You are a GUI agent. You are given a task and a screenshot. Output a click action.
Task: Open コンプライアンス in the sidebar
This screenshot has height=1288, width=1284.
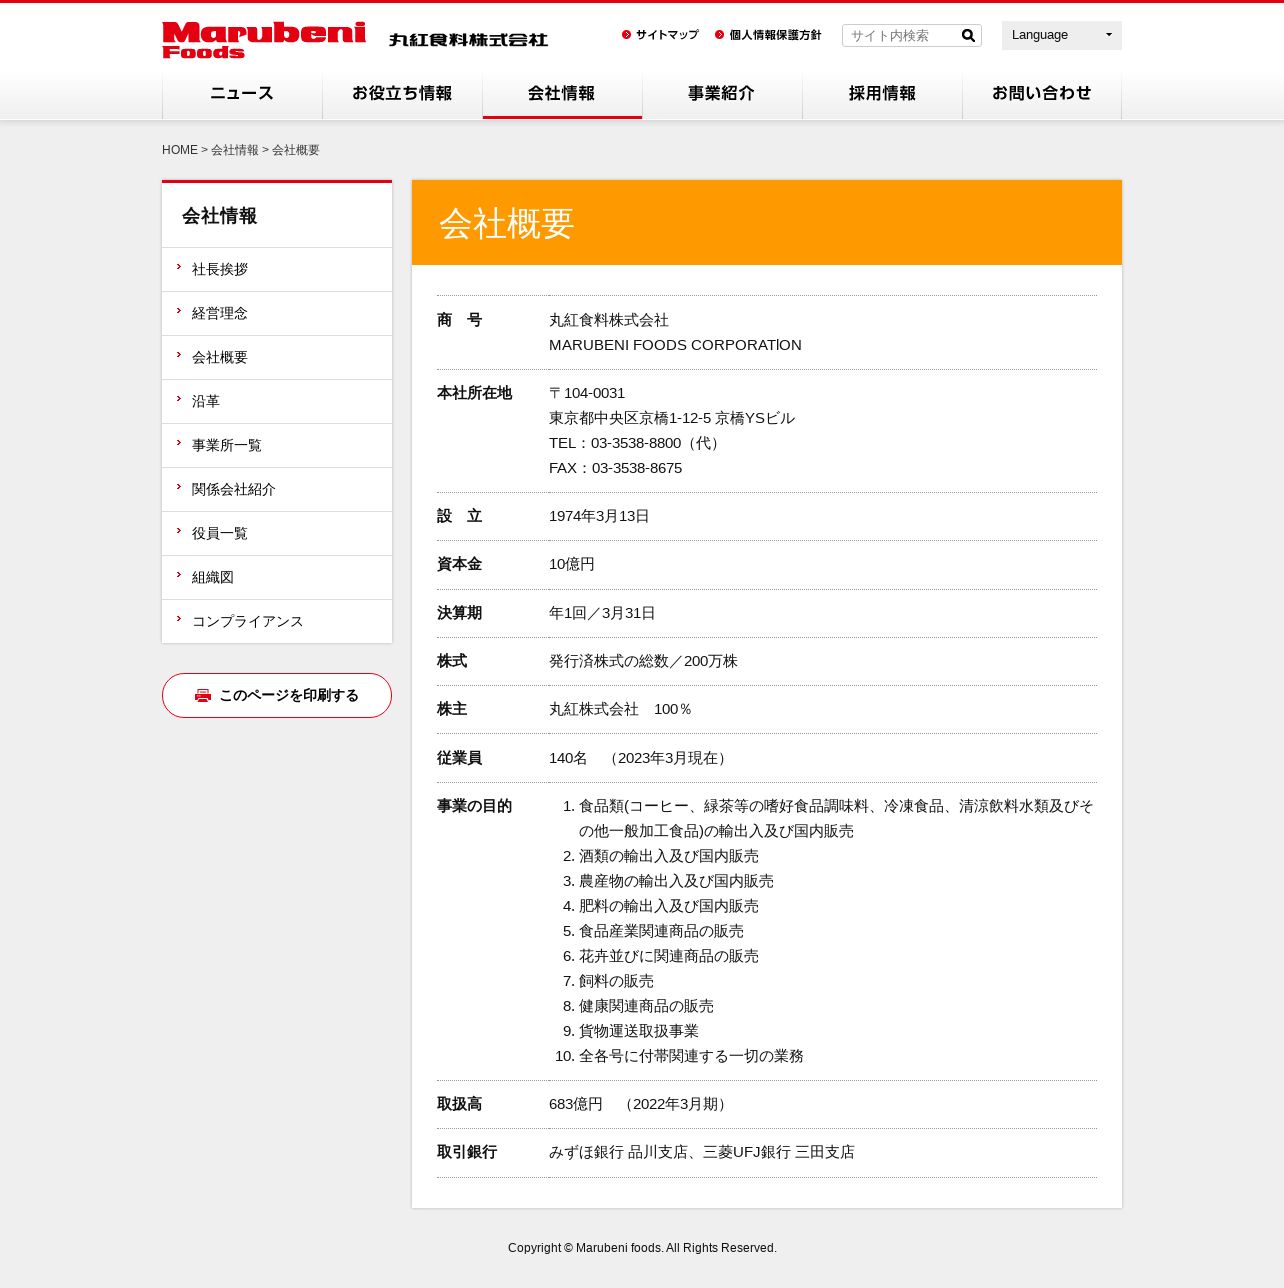tap(277, 622)
